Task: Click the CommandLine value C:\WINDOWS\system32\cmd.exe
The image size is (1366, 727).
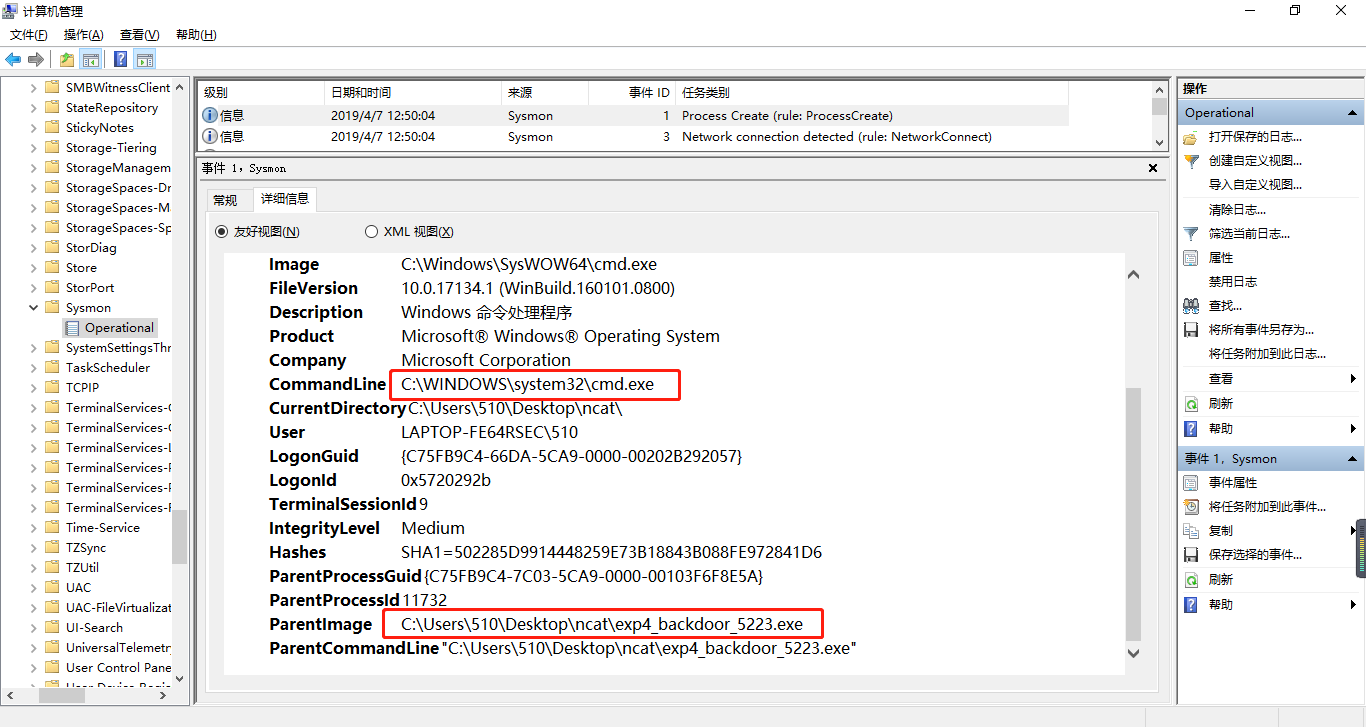Action: click(x=527, y=384)
